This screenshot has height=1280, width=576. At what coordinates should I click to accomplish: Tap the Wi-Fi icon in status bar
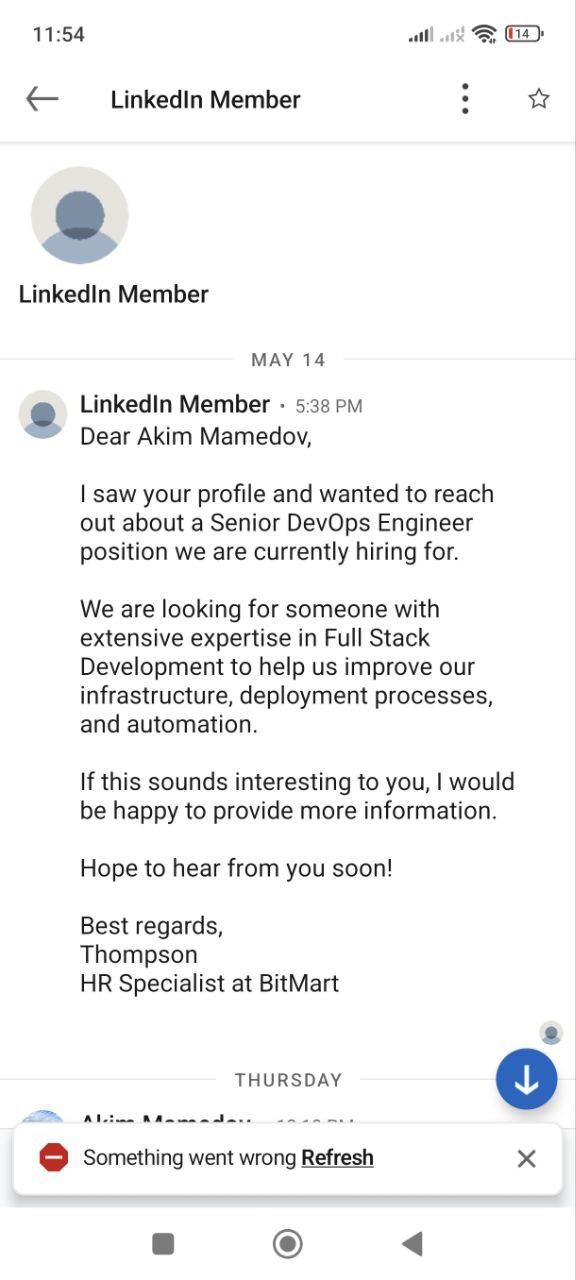pyautogui.click(x=485, y=34)
